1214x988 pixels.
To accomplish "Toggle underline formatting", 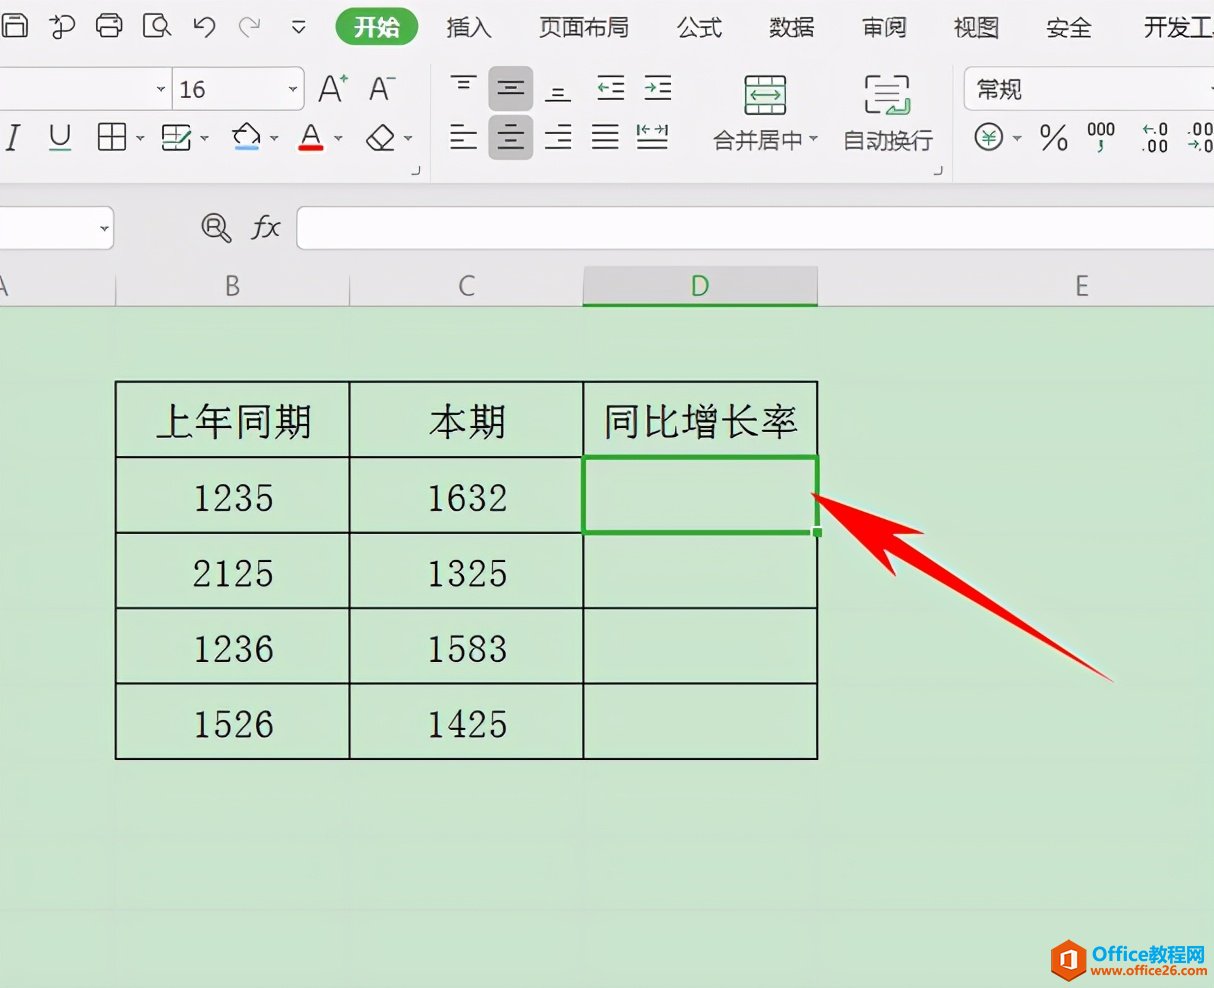I will [x=60, y=137].
